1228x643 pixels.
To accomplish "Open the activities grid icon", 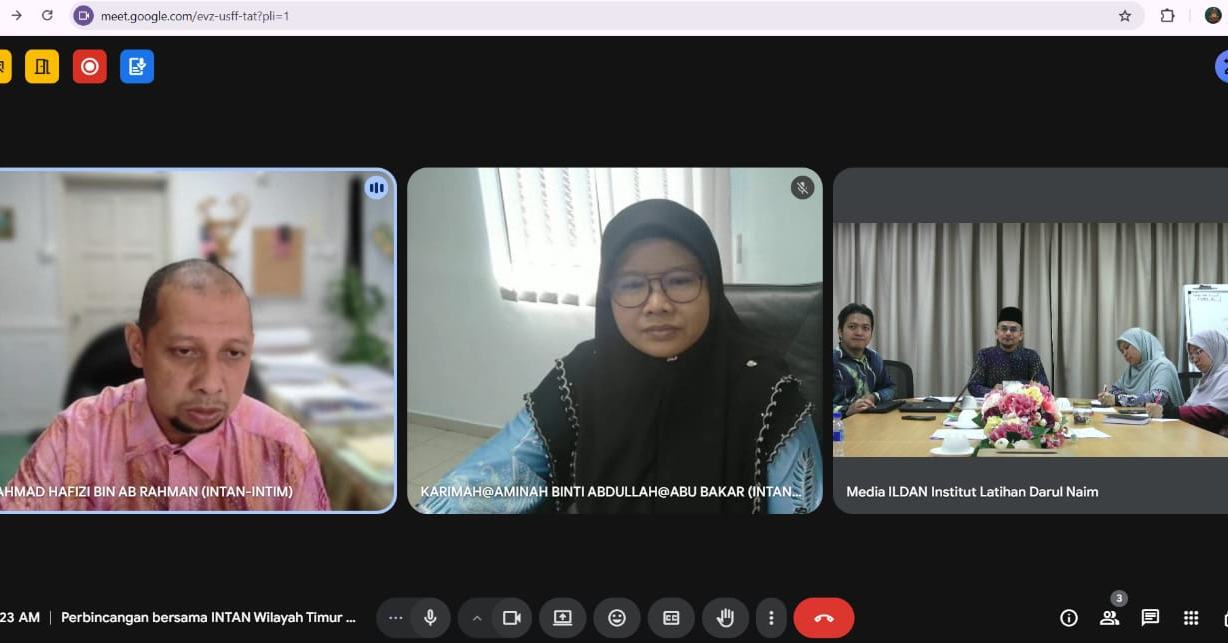I will [1191, 618].
